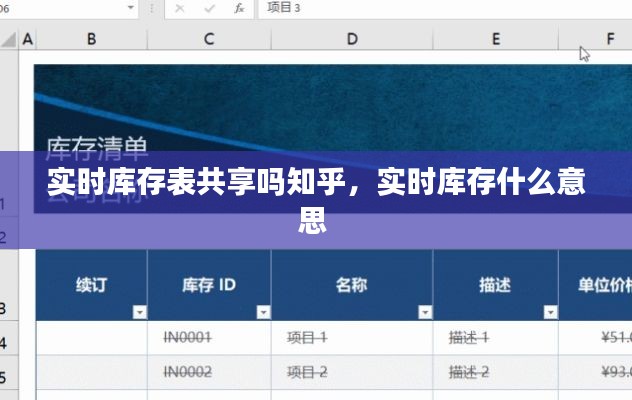632x400 pixels.
Task: Click in the formula bar showing 项目 3
Action: pyautogui.click(x=440, y=8)
